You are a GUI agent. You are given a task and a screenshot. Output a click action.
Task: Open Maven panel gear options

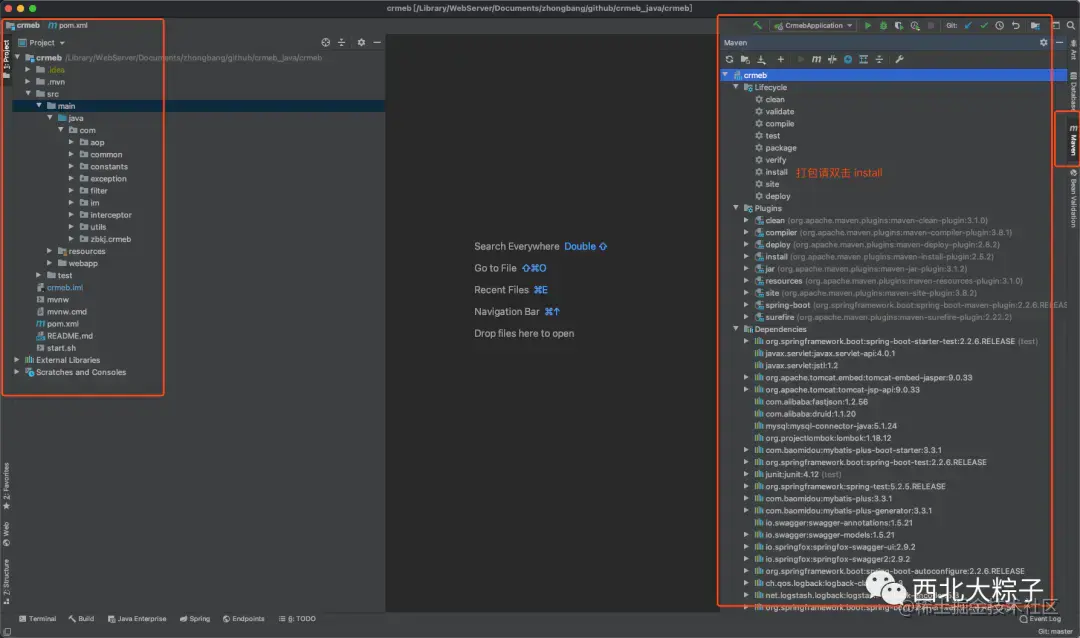click(x=1043, y=43)
